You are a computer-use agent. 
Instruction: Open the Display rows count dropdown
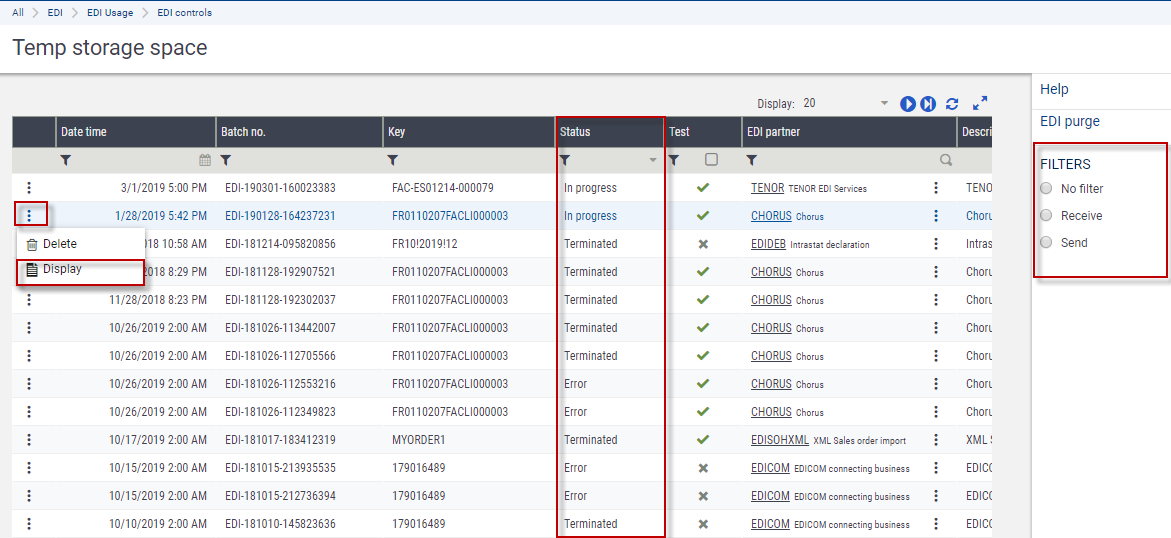[x=884, y=104]
